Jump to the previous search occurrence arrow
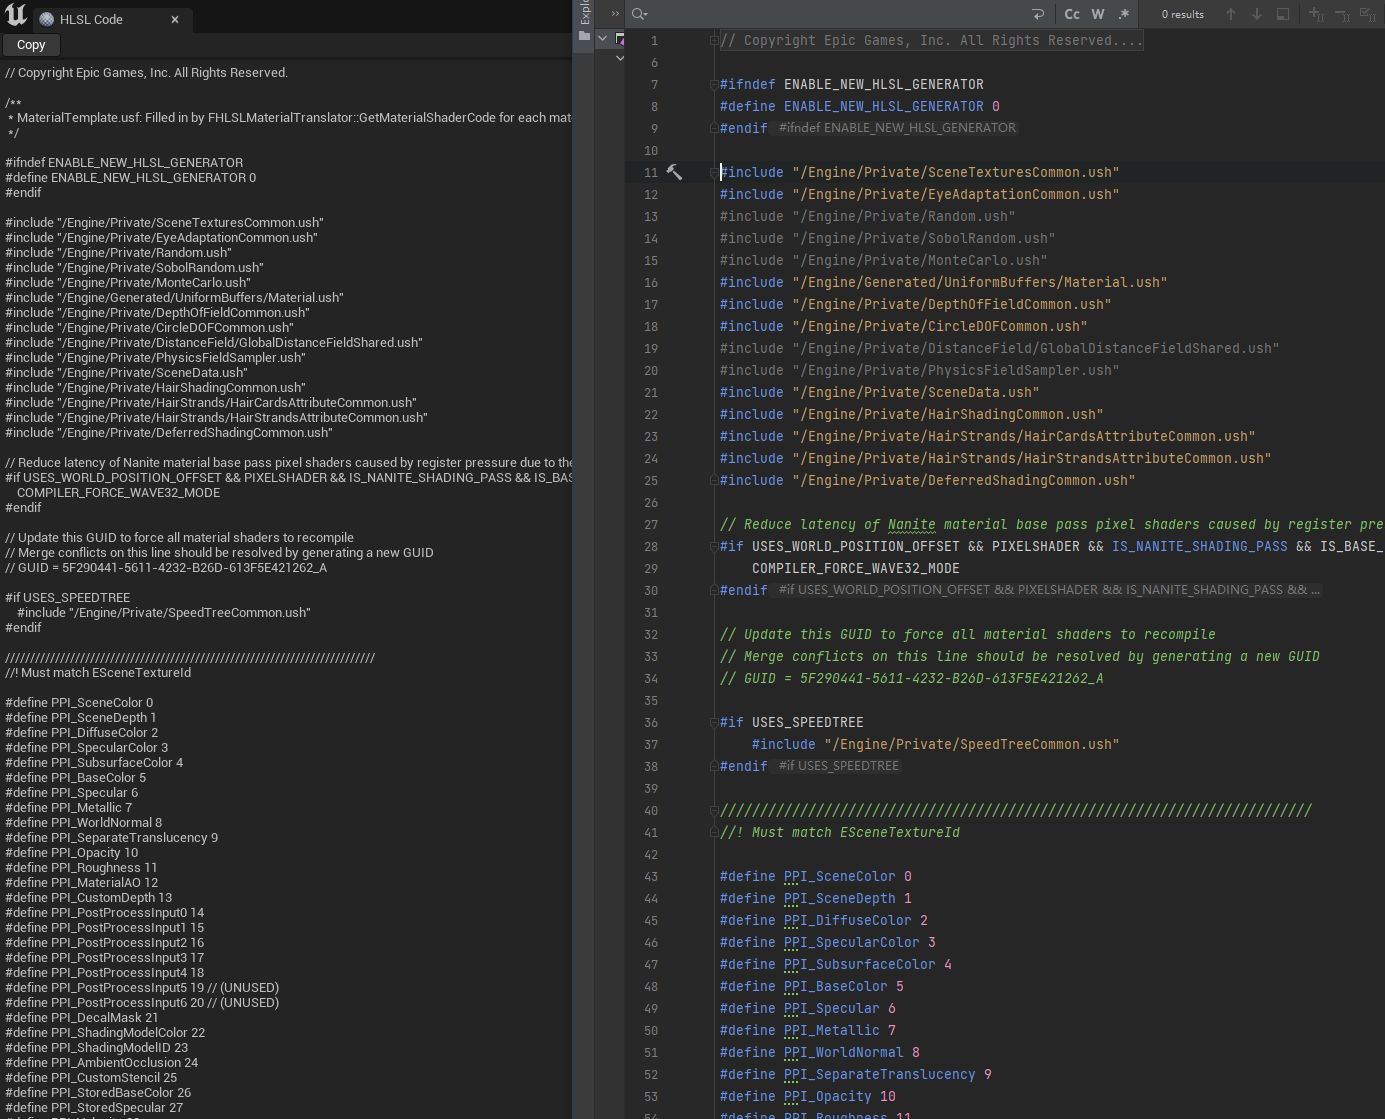The image size is (1385, 1119). click(x=1231, y=14)
